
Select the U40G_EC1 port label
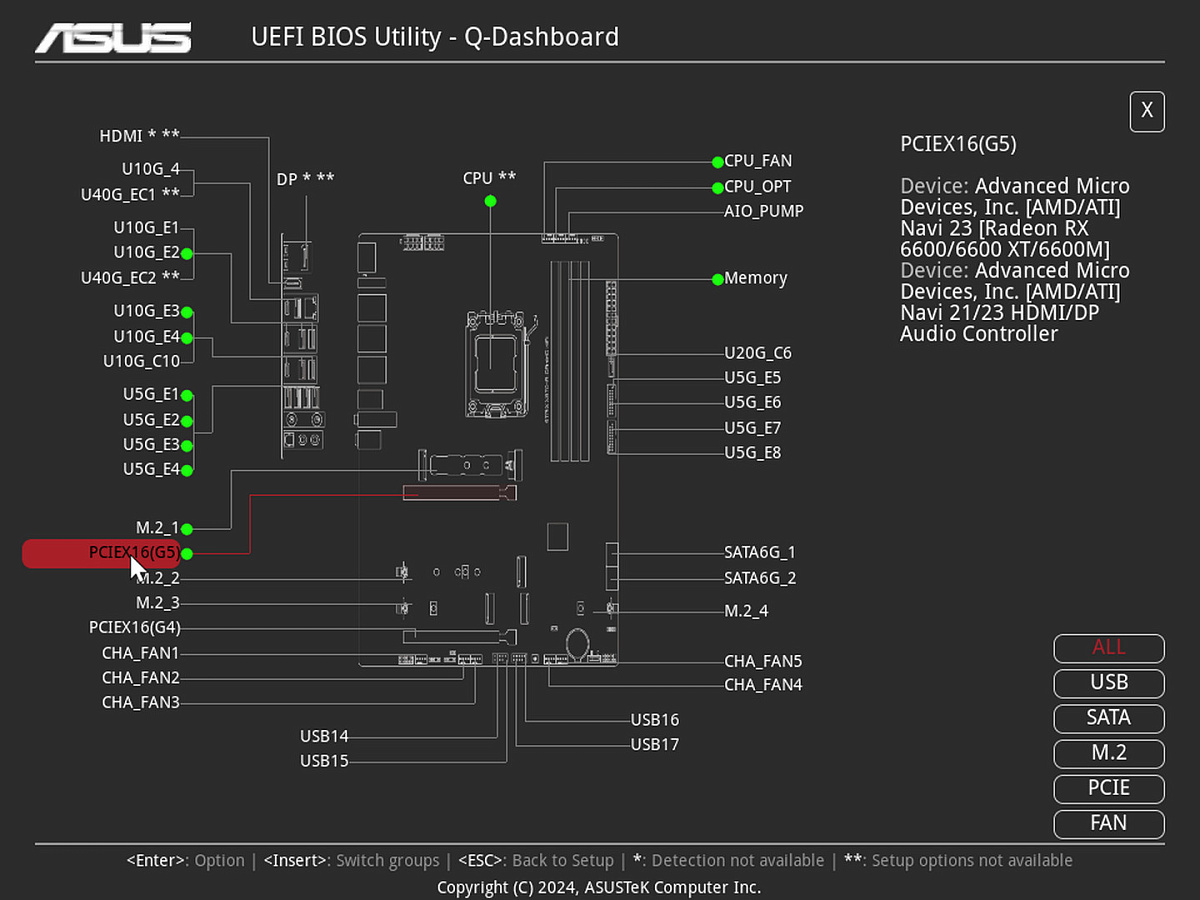[x=130, y=194]
